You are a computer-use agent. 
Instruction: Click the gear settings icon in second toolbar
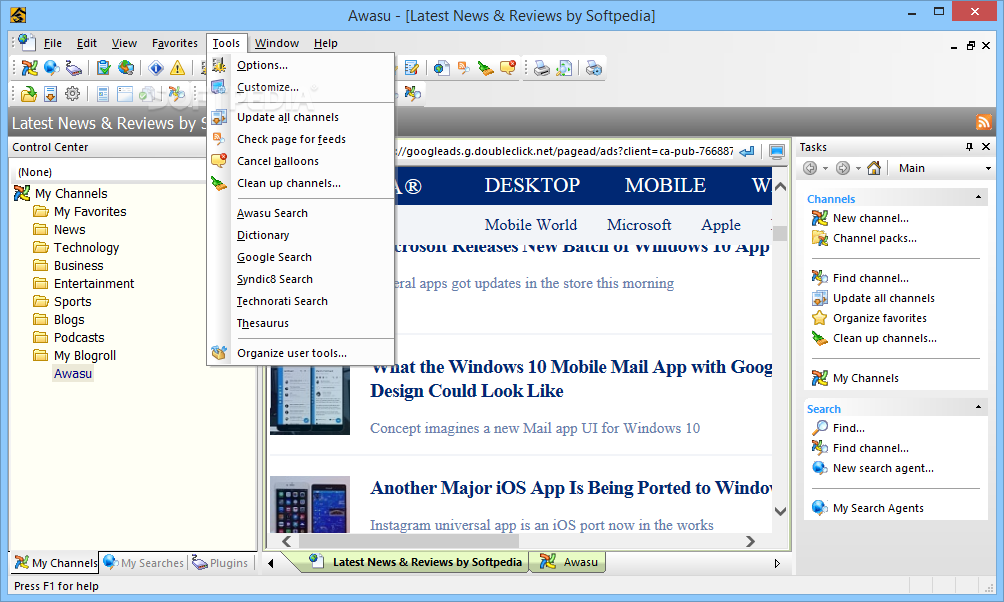(x=72, y=94)
